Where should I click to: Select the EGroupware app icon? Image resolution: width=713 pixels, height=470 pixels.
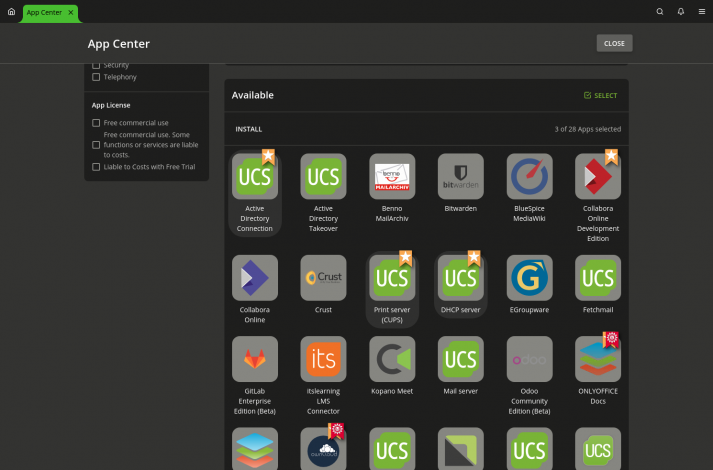529,278
